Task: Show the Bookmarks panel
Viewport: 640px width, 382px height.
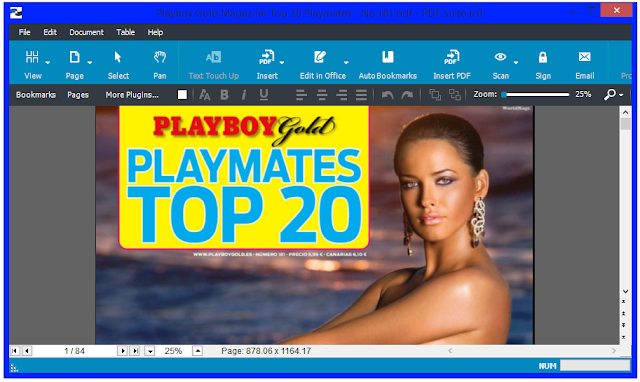Action: click(36, 95)
